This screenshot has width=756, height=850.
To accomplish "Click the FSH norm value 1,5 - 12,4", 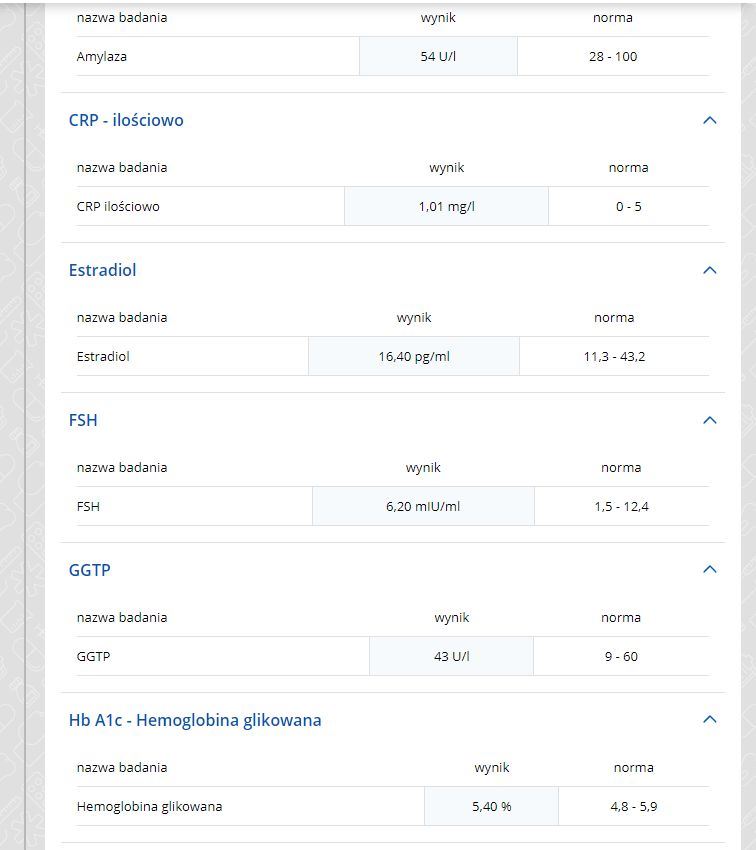I will click(x=621, y=506).
